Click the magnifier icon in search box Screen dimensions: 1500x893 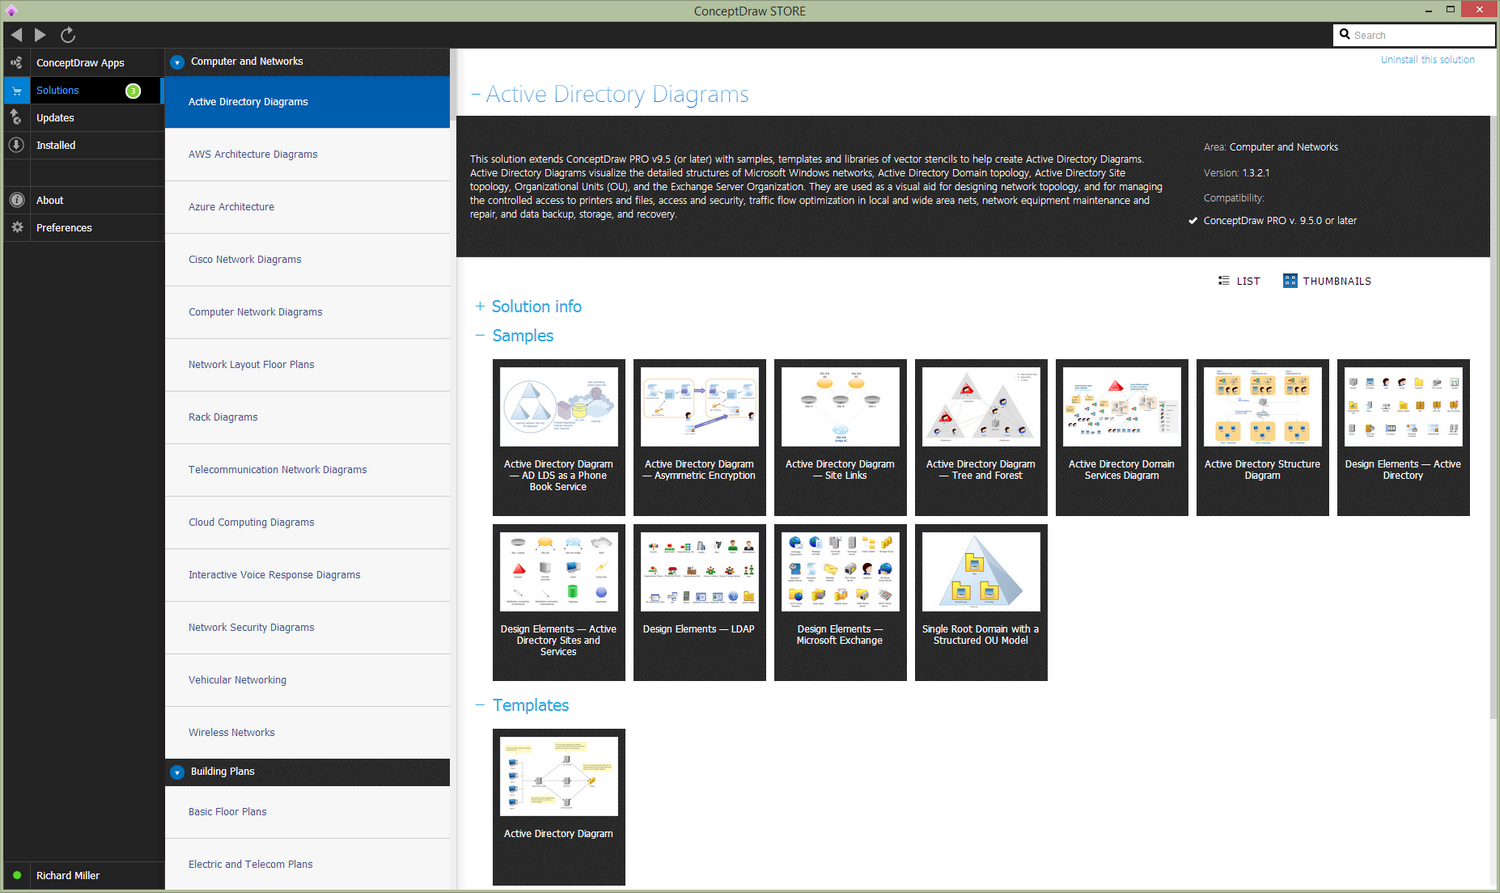point(1345,35)
